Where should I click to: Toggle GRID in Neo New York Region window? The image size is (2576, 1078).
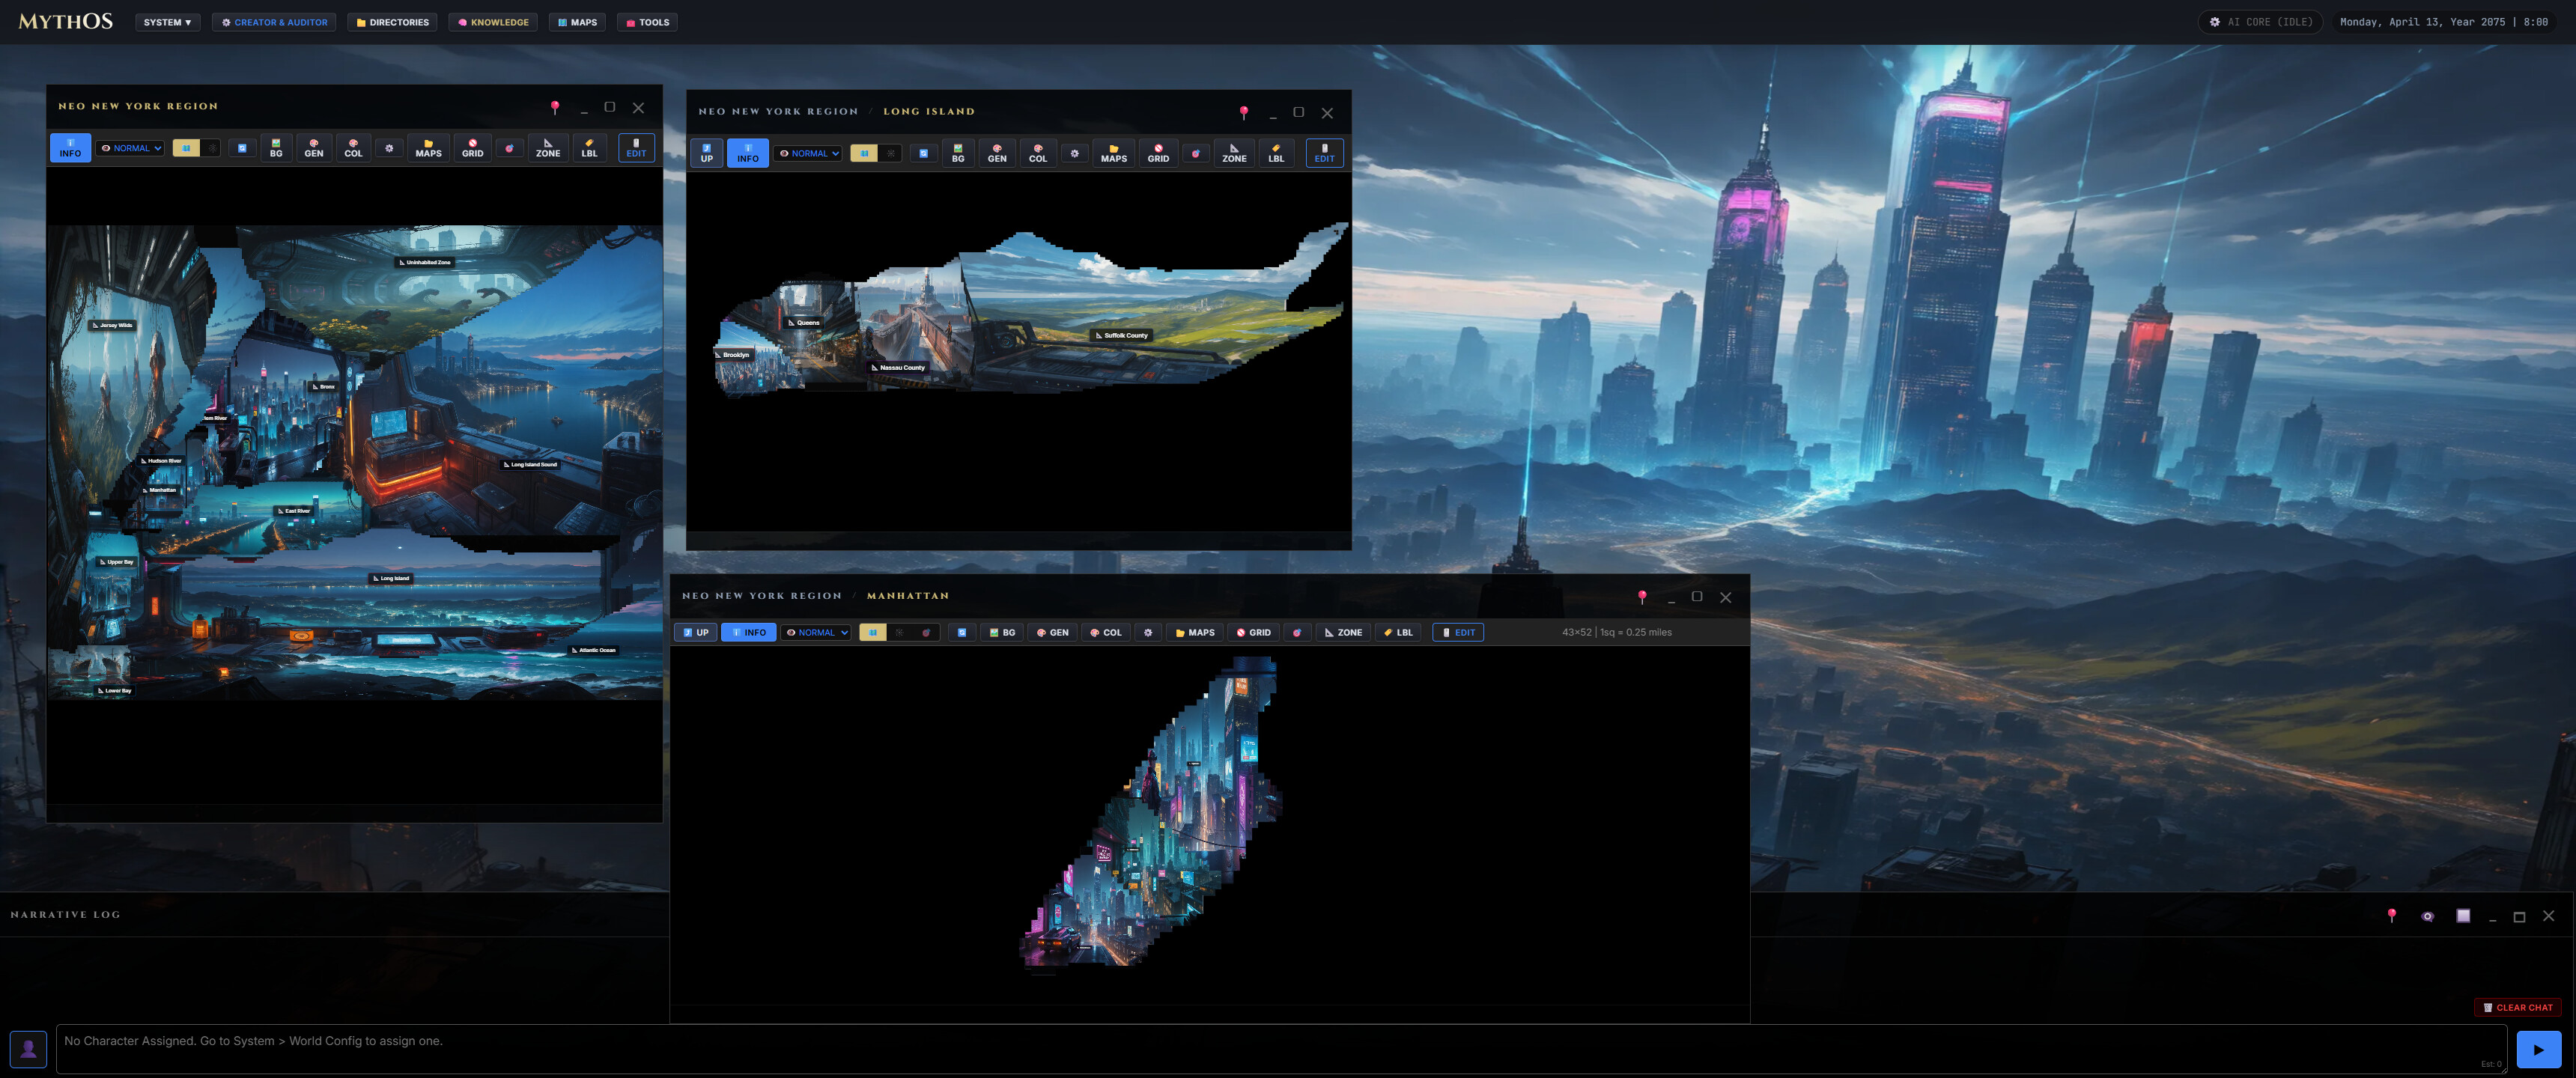[472, 148]
